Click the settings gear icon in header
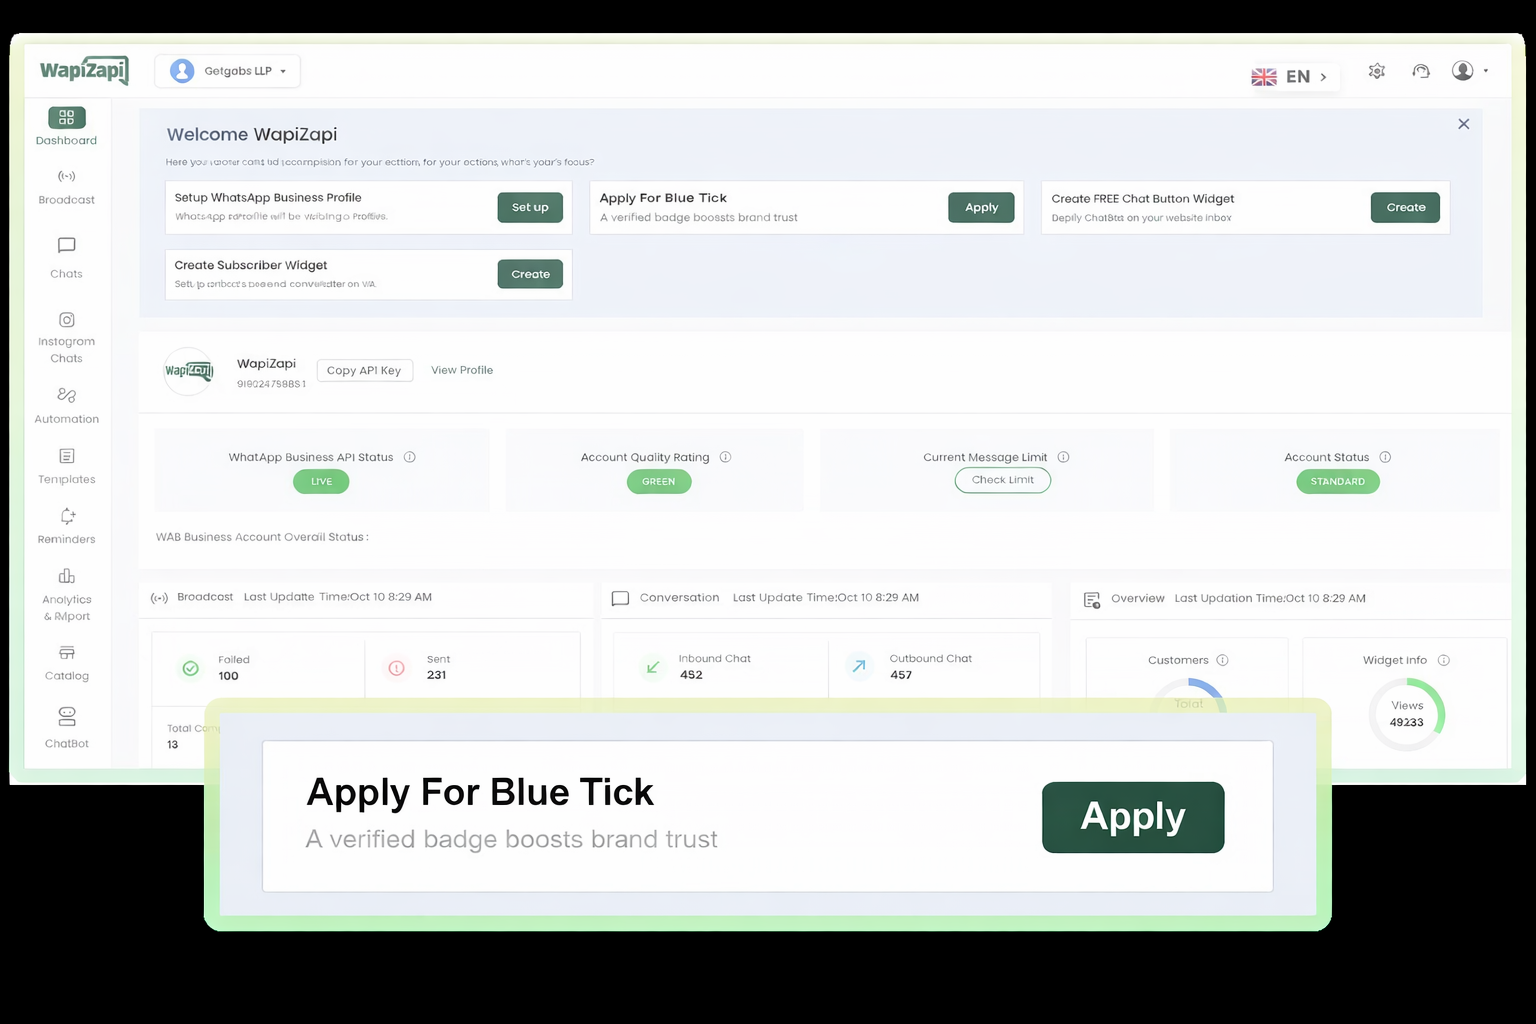The height and width of the screenshot is (1024, 1536). (1377, 71)
